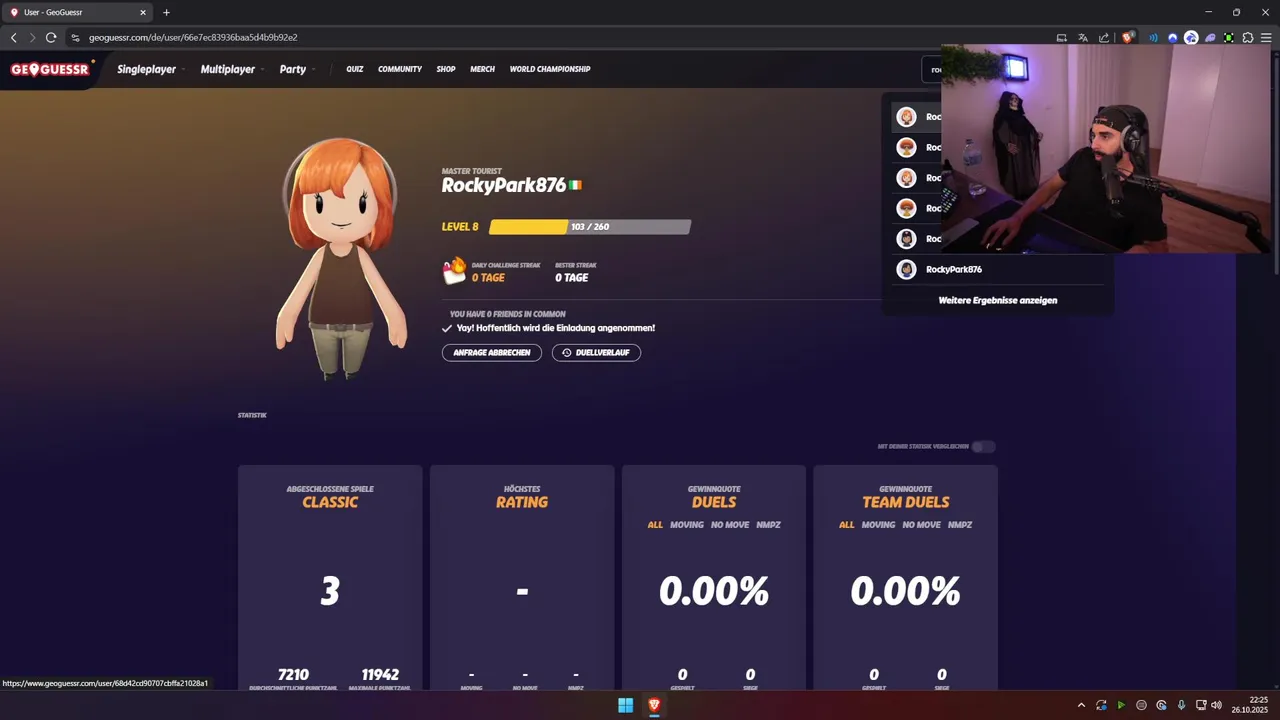Go back with the browser back arrow

(x=14, y=37)
